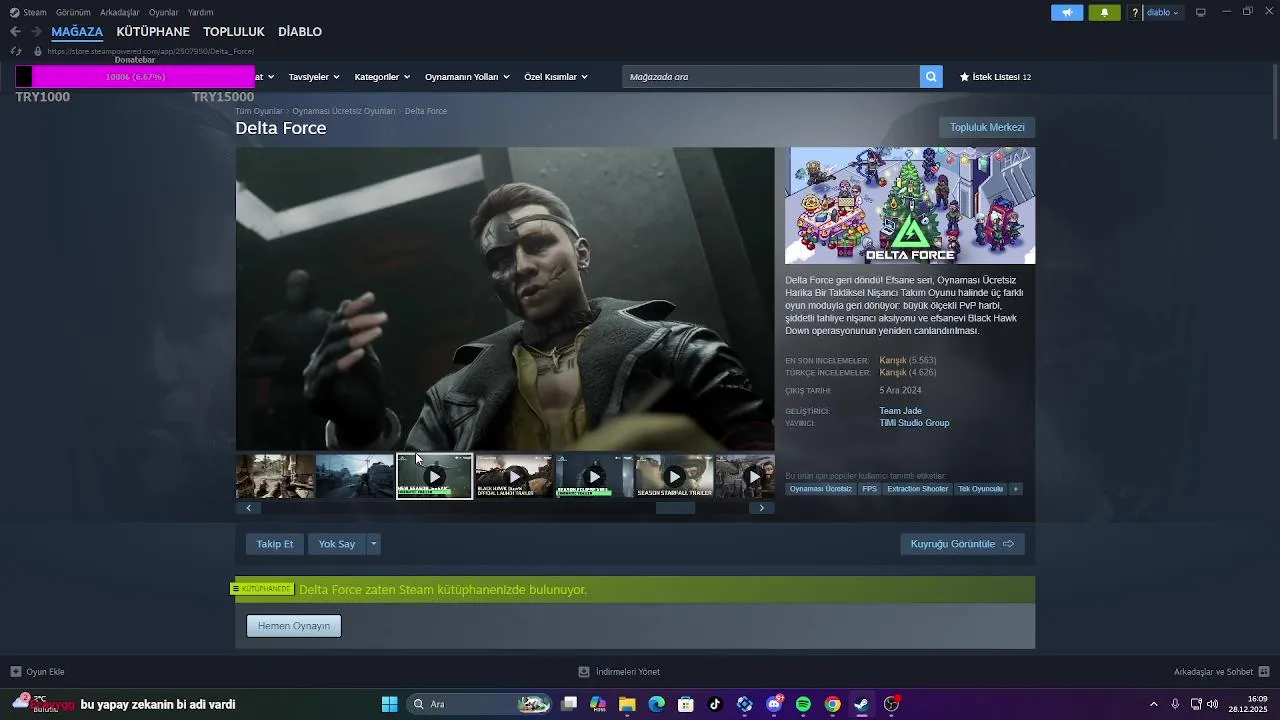Open the question mark help icon
This screenshot has height=720, width=1280.
[x=1135, y=12]
